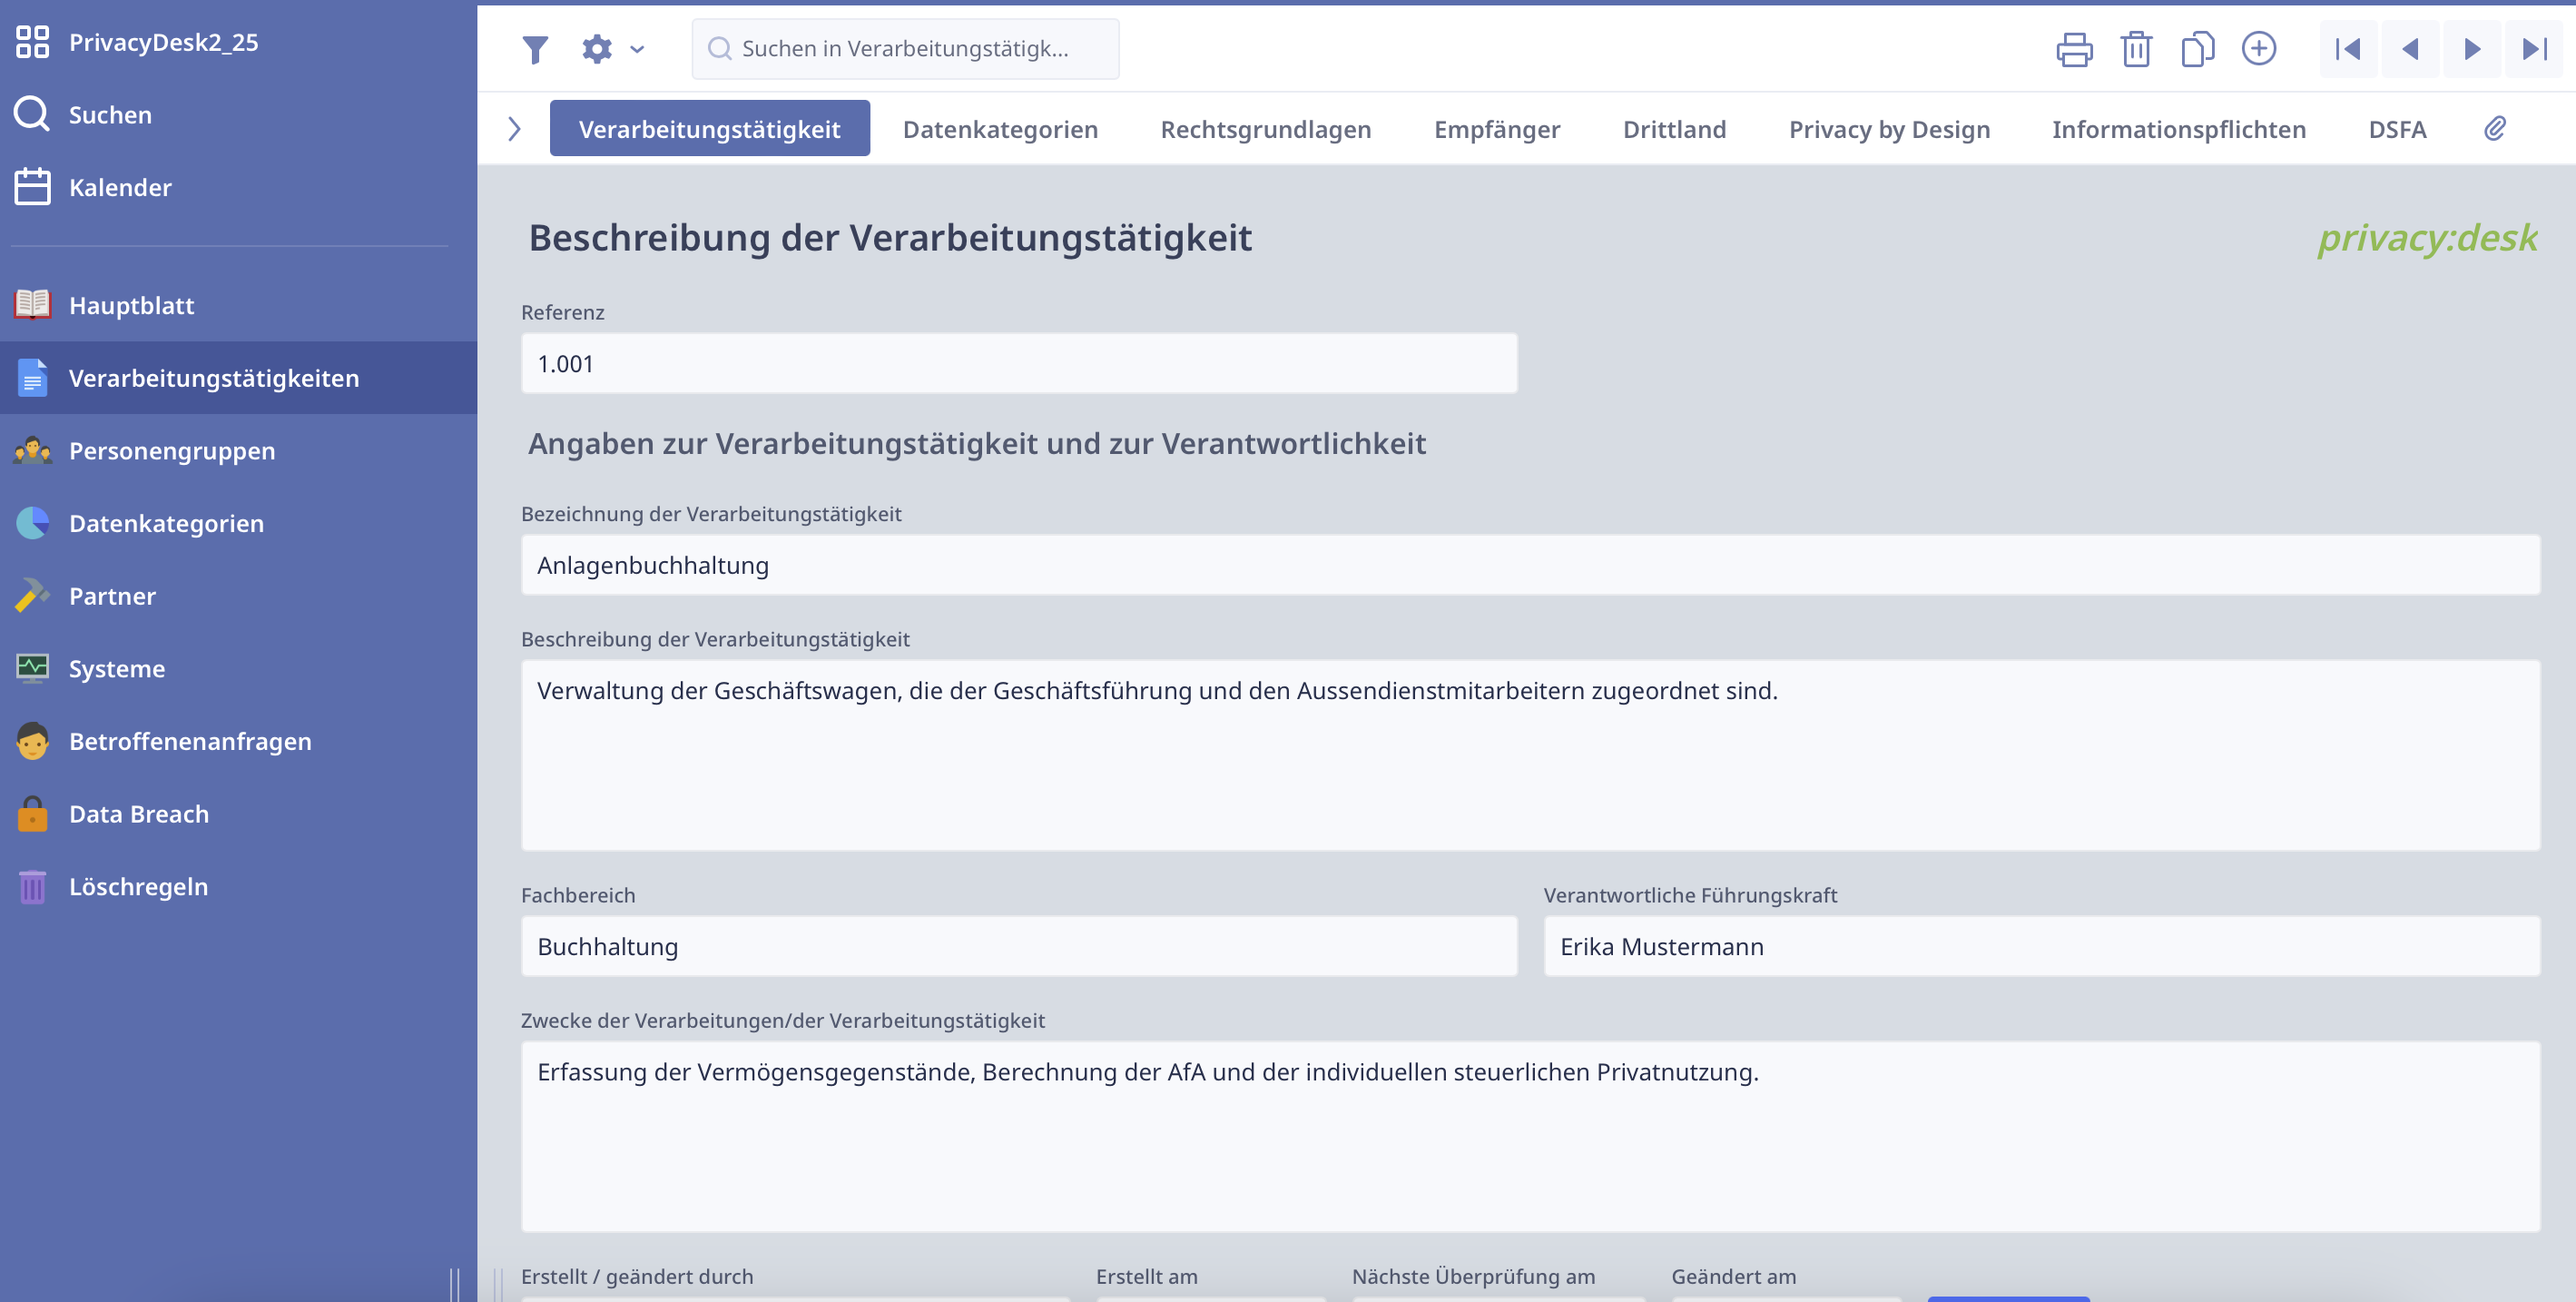This screenshot has height=1302, width=2576.
Task: Expand the chevron left of tabs
Action: tap(514, 129)
